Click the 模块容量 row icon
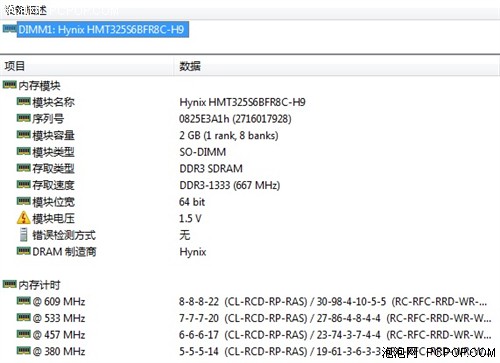 tap(24, 135)
